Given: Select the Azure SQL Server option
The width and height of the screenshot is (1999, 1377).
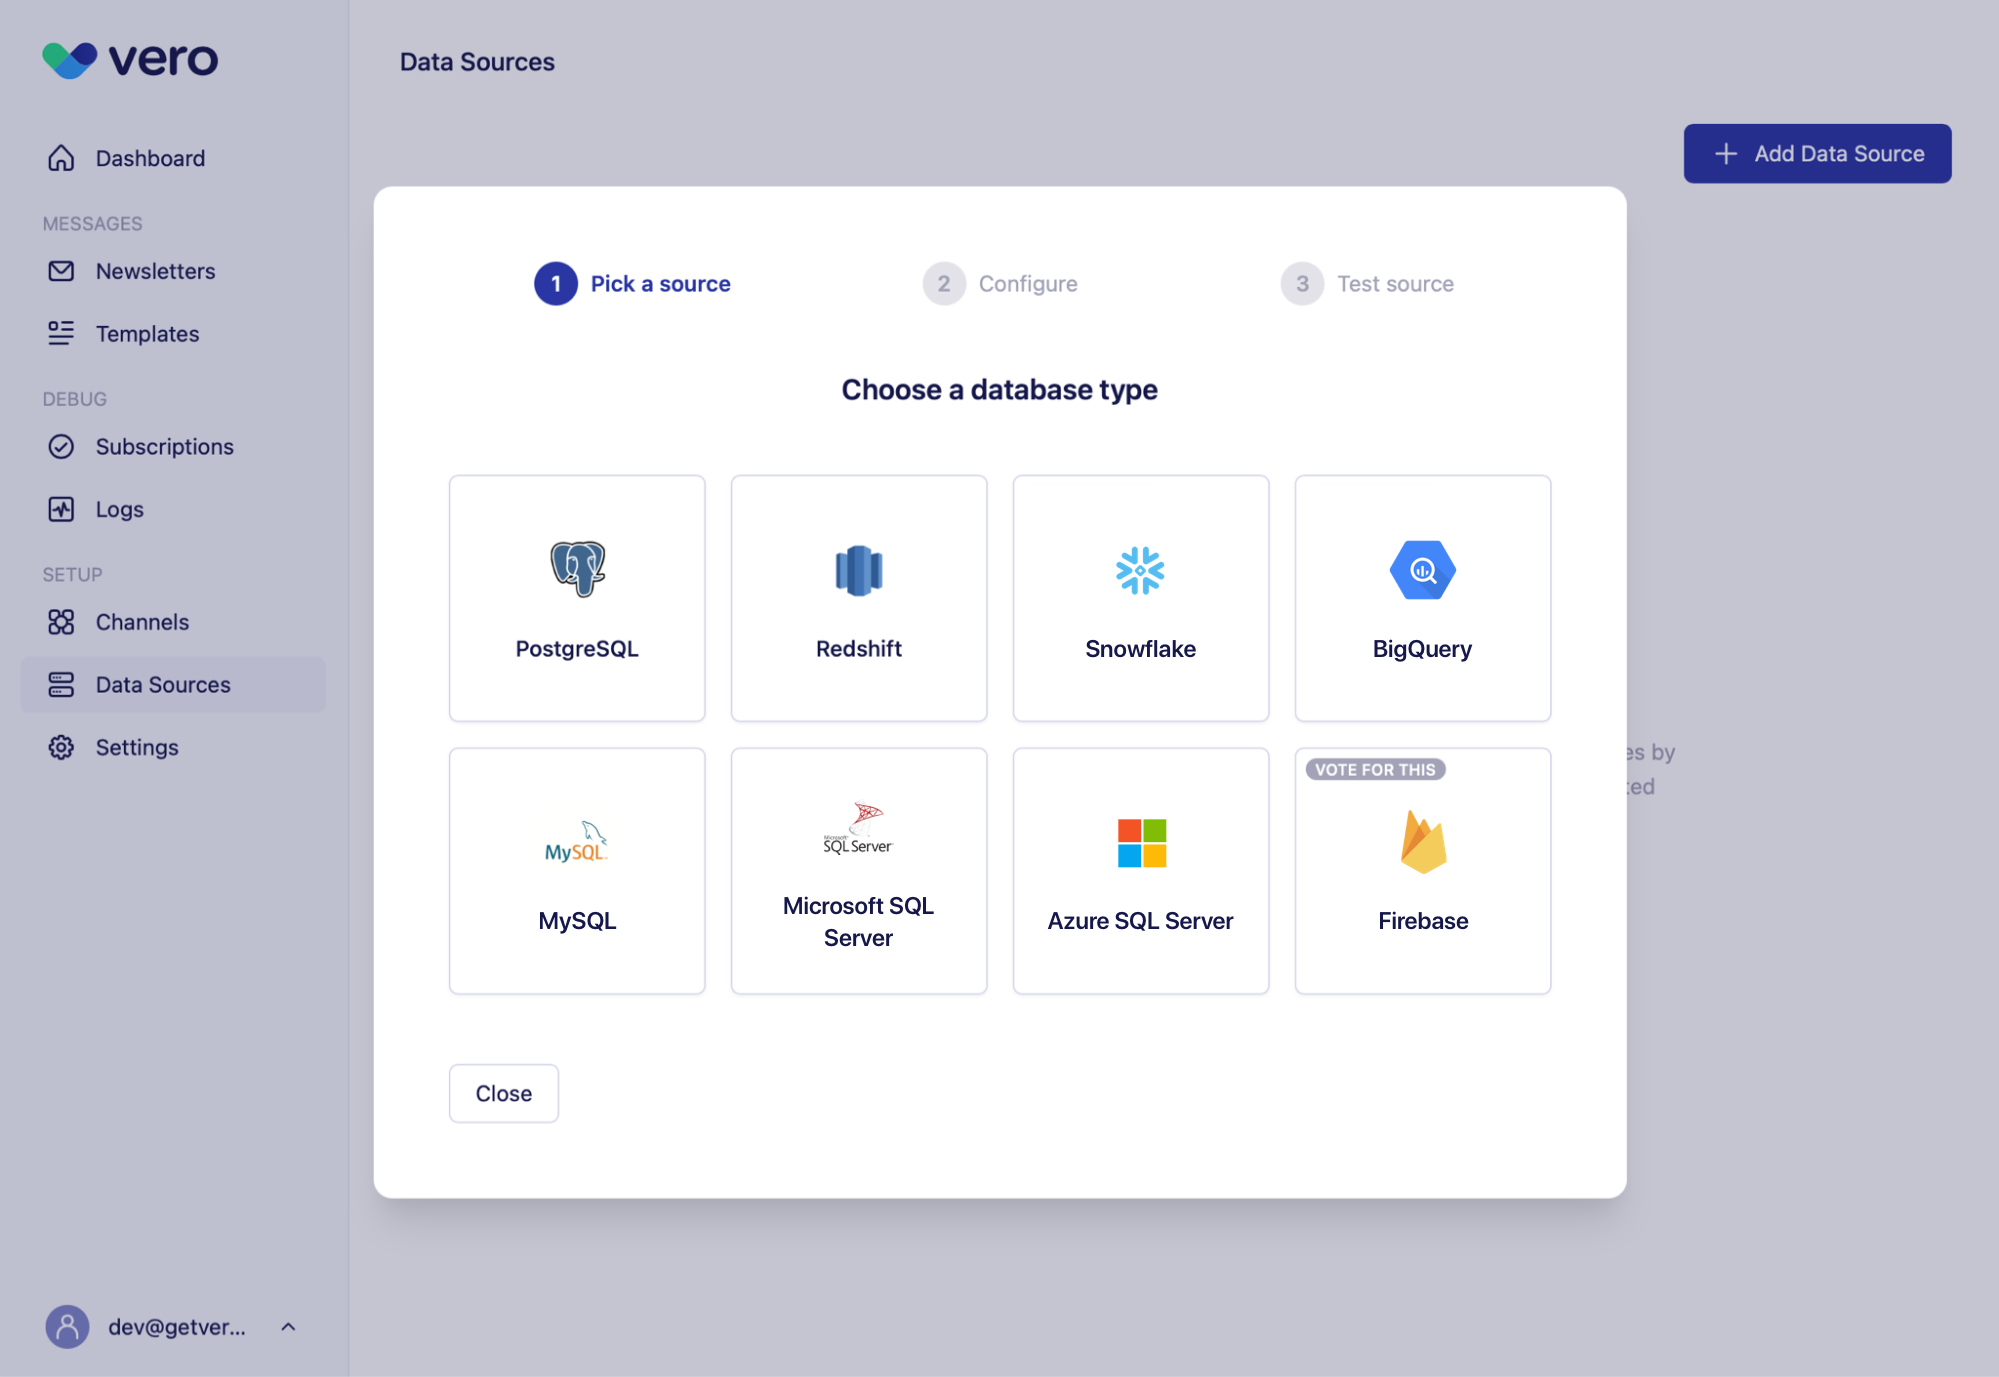Looking at the screenshot, I should click(1140, 870).
